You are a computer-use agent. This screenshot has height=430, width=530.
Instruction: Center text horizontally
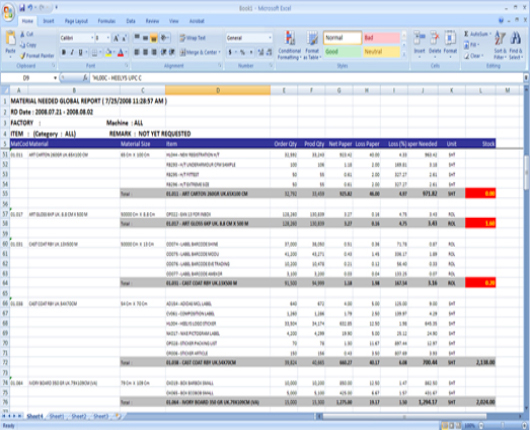(145, 52)
